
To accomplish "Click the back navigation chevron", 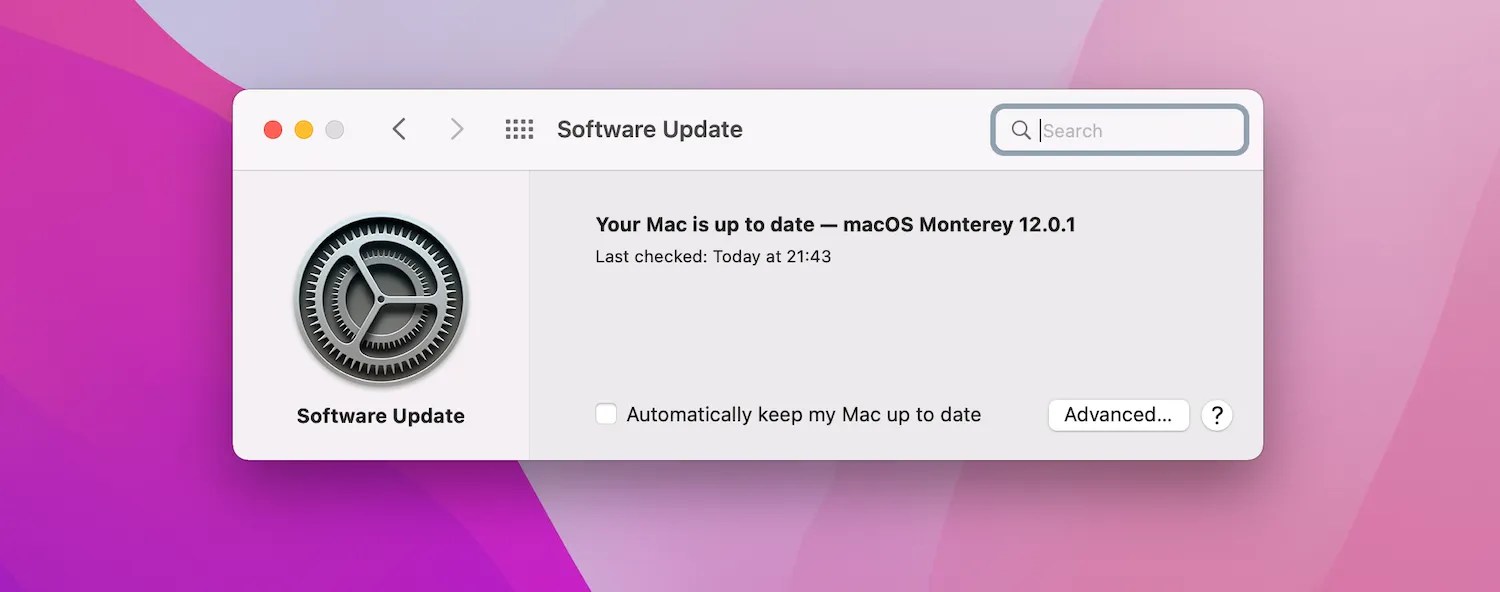I will coord(399,129).
